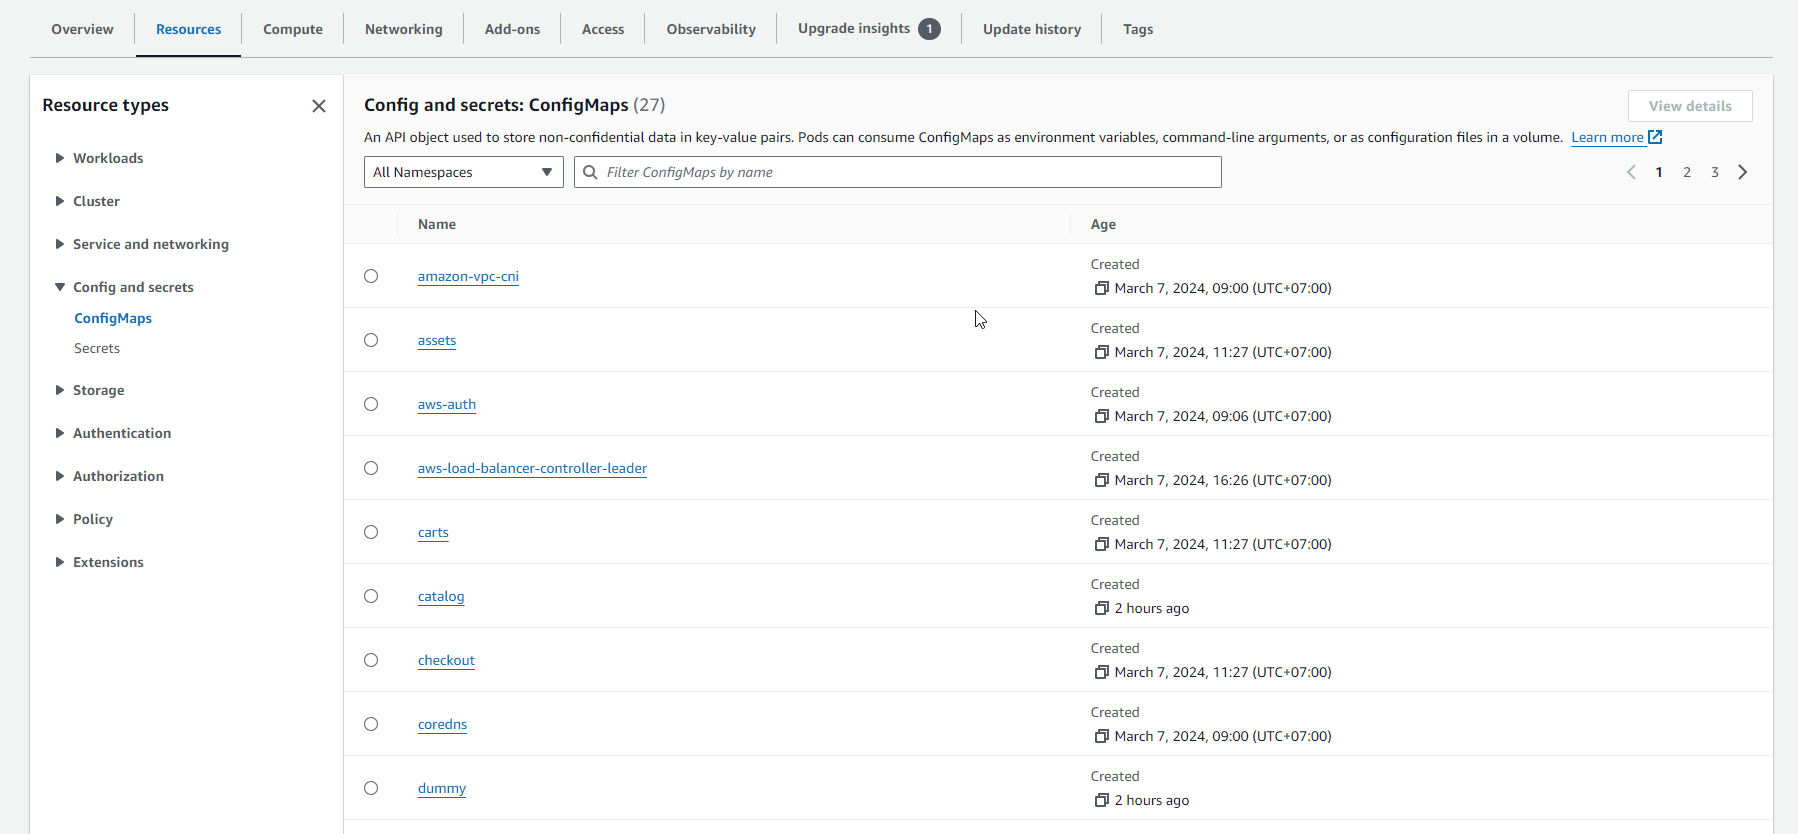Screen dimensions: 1798x834
Task: Expand the Cluster resource type
Action: point(60,201)
